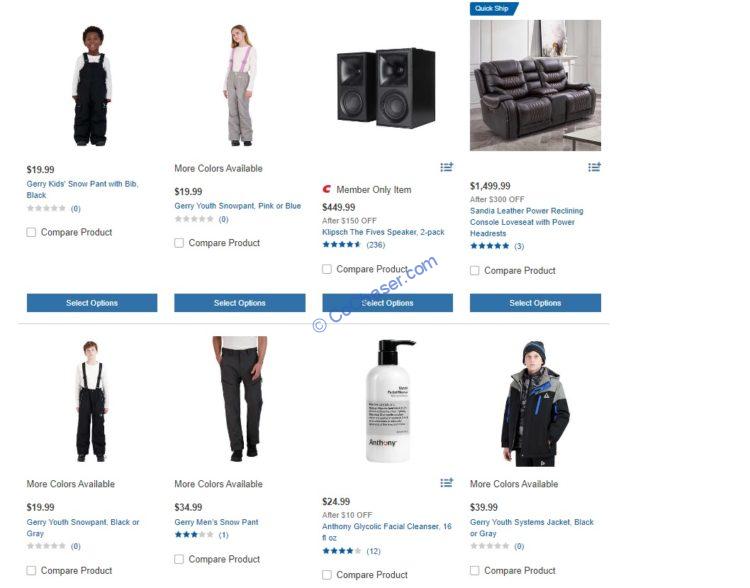
Task: Click Quick Ship badge on loveseat
Action: (x=494, y=9)
